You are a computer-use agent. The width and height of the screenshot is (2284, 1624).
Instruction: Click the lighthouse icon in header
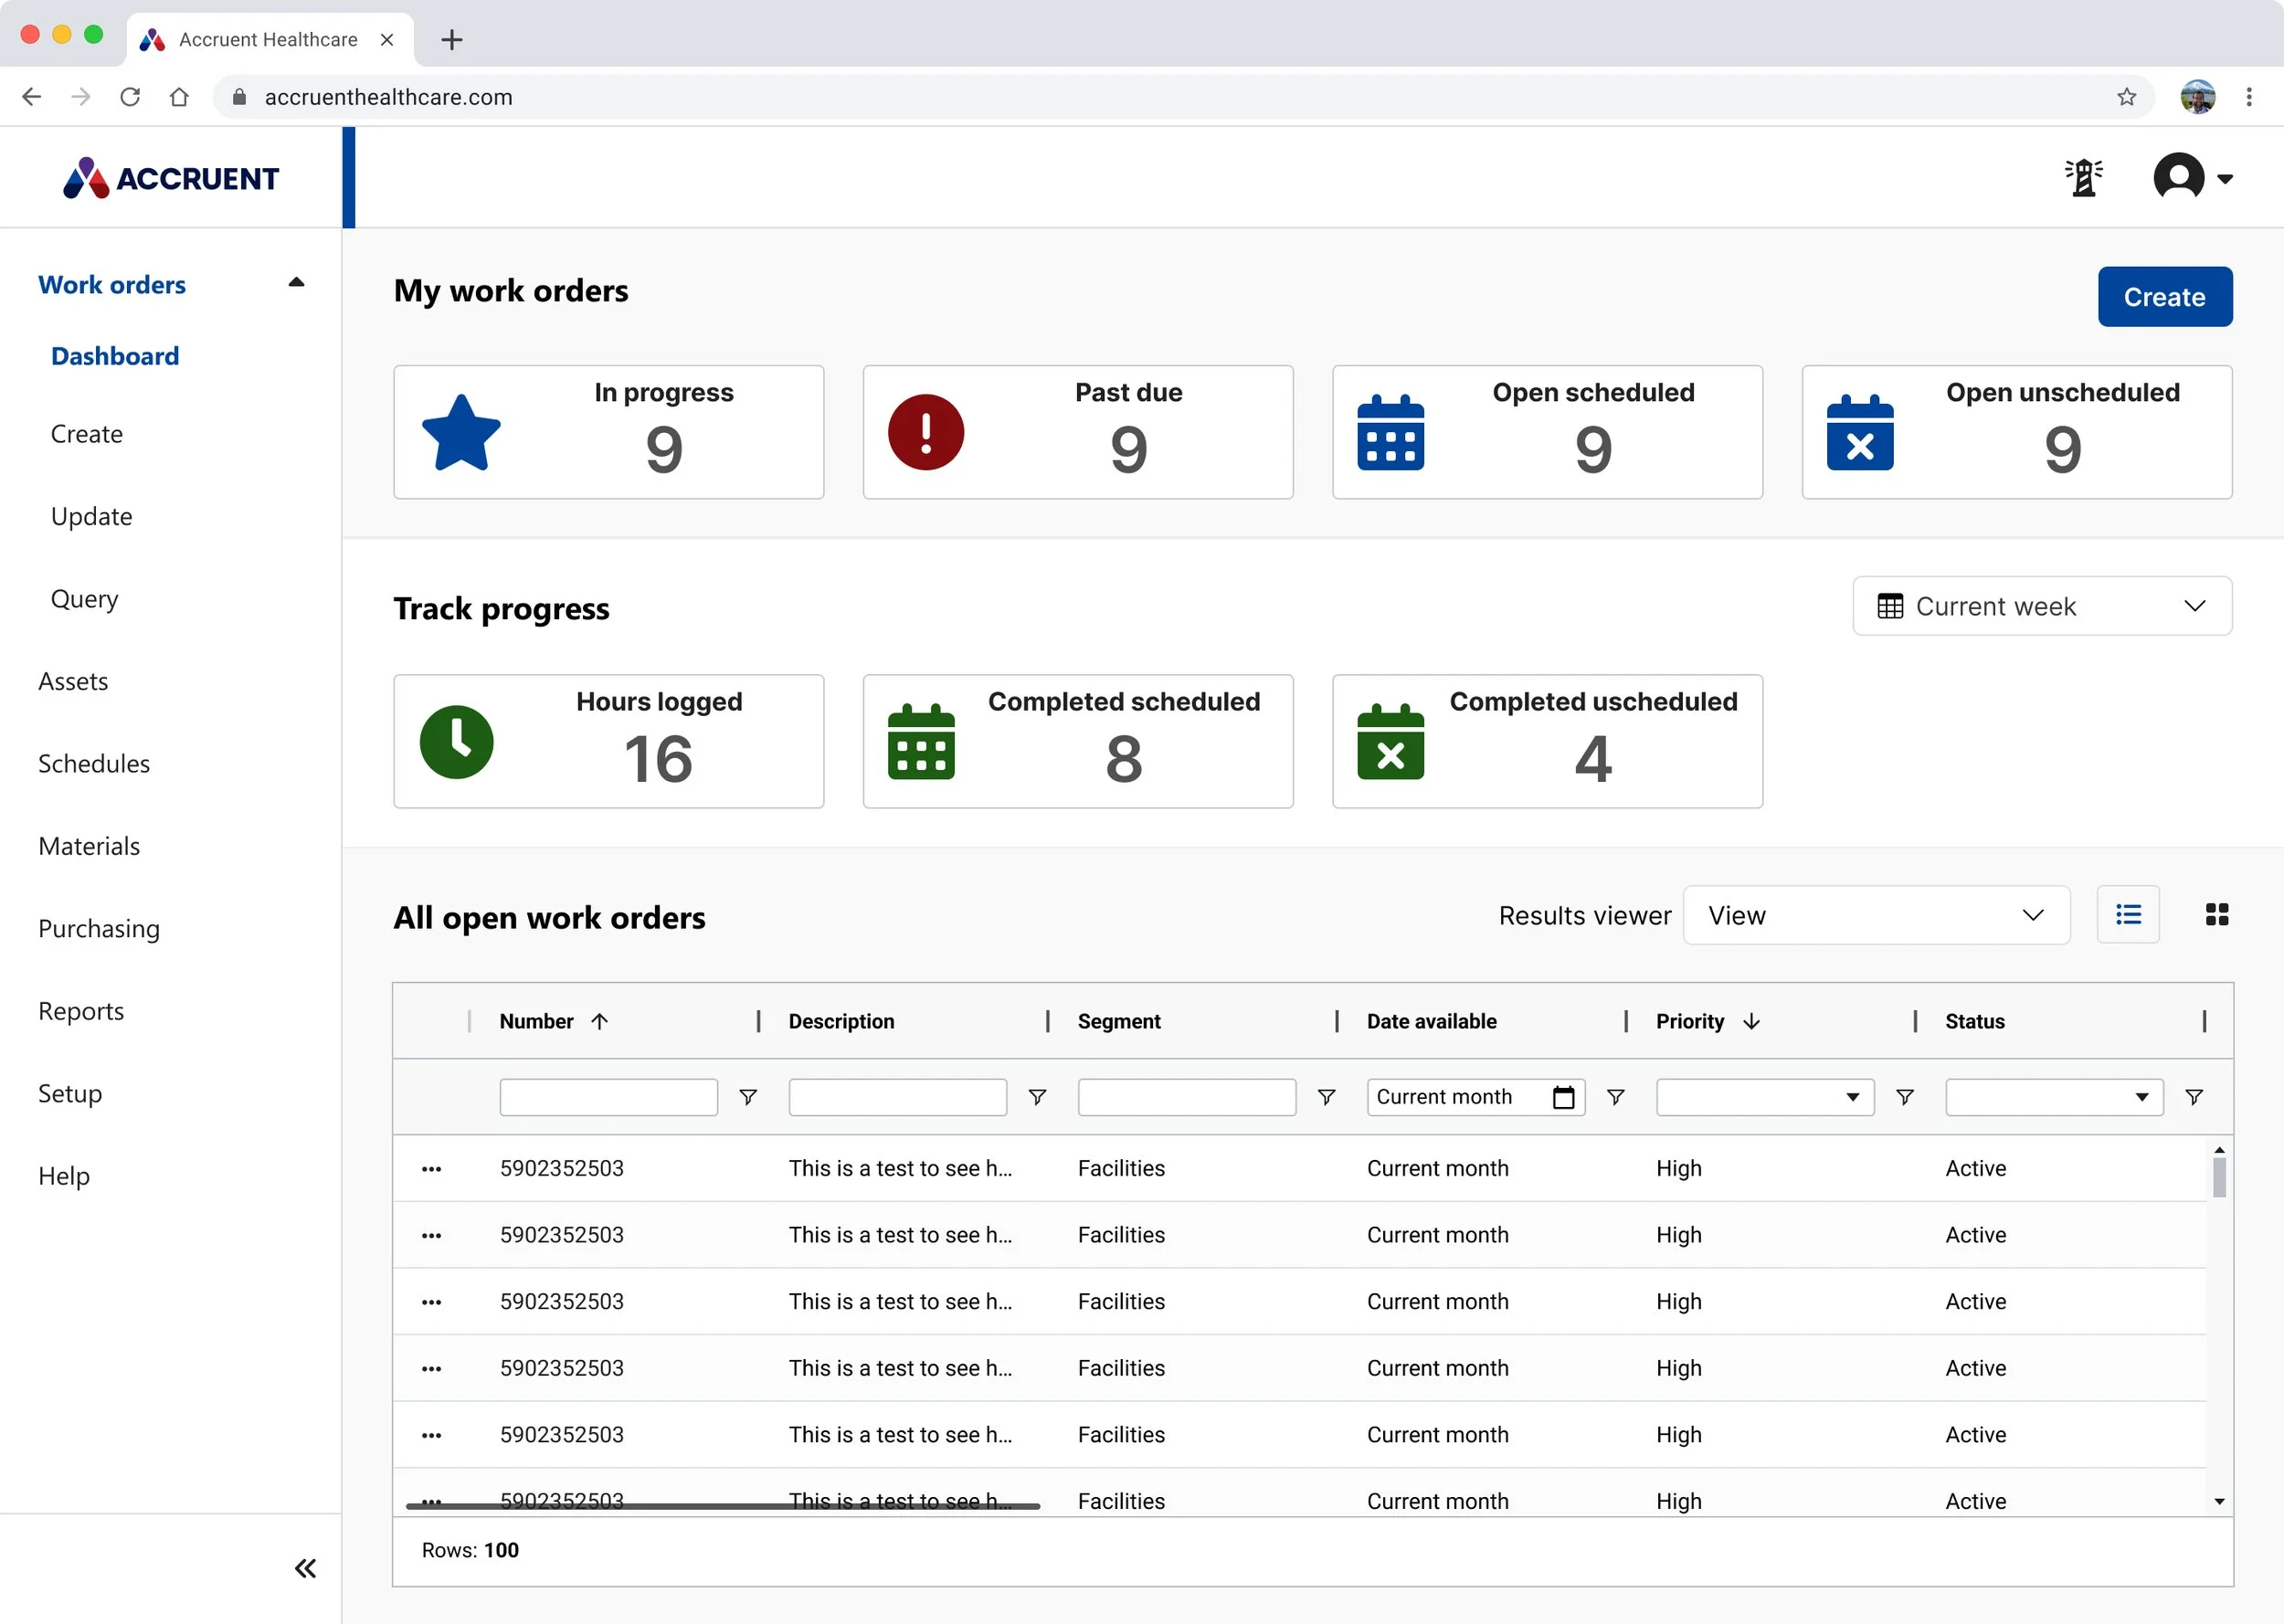point(2083,178)
